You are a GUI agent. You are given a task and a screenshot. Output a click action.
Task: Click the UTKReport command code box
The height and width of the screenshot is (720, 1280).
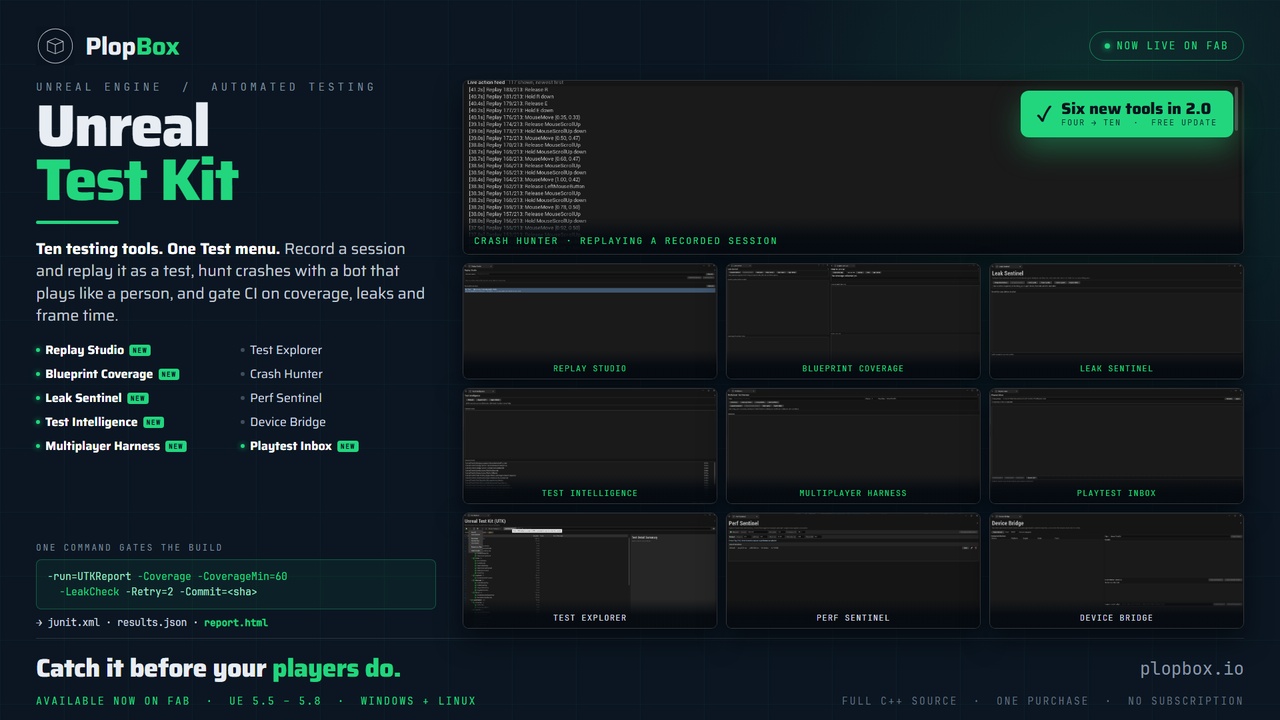pyautogui.click(x=236, y=584)
